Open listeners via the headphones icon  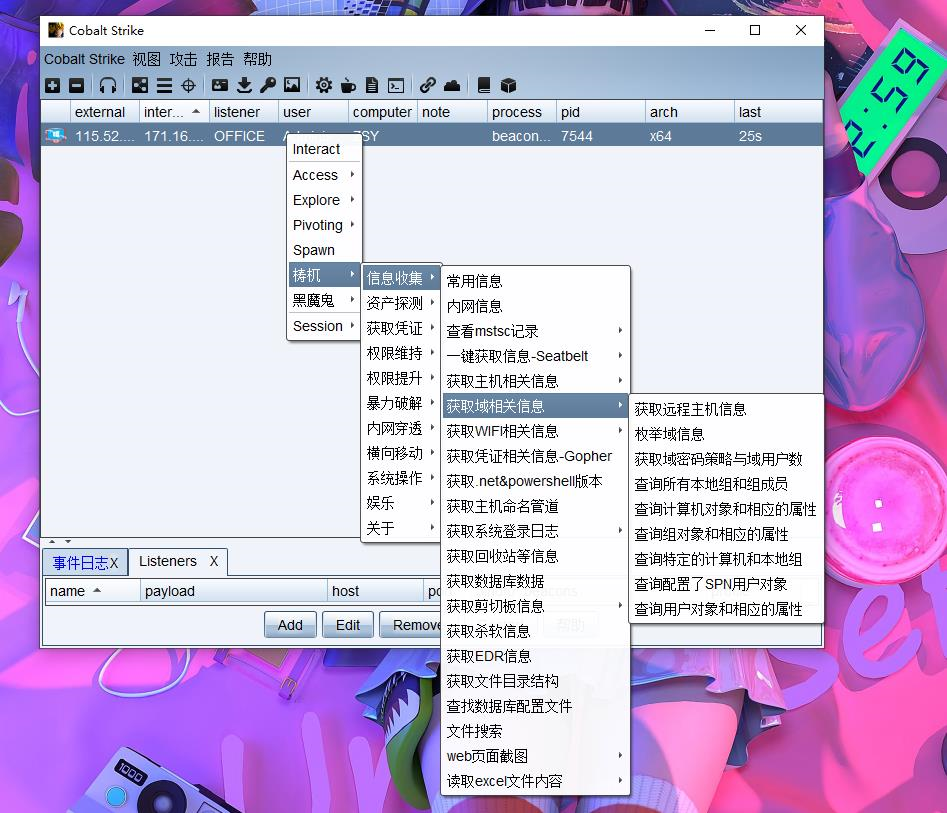click(x=108, y=86)
